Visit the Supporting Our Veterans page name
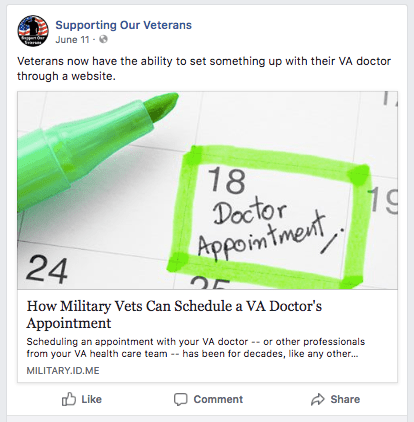 click(123, 25)
